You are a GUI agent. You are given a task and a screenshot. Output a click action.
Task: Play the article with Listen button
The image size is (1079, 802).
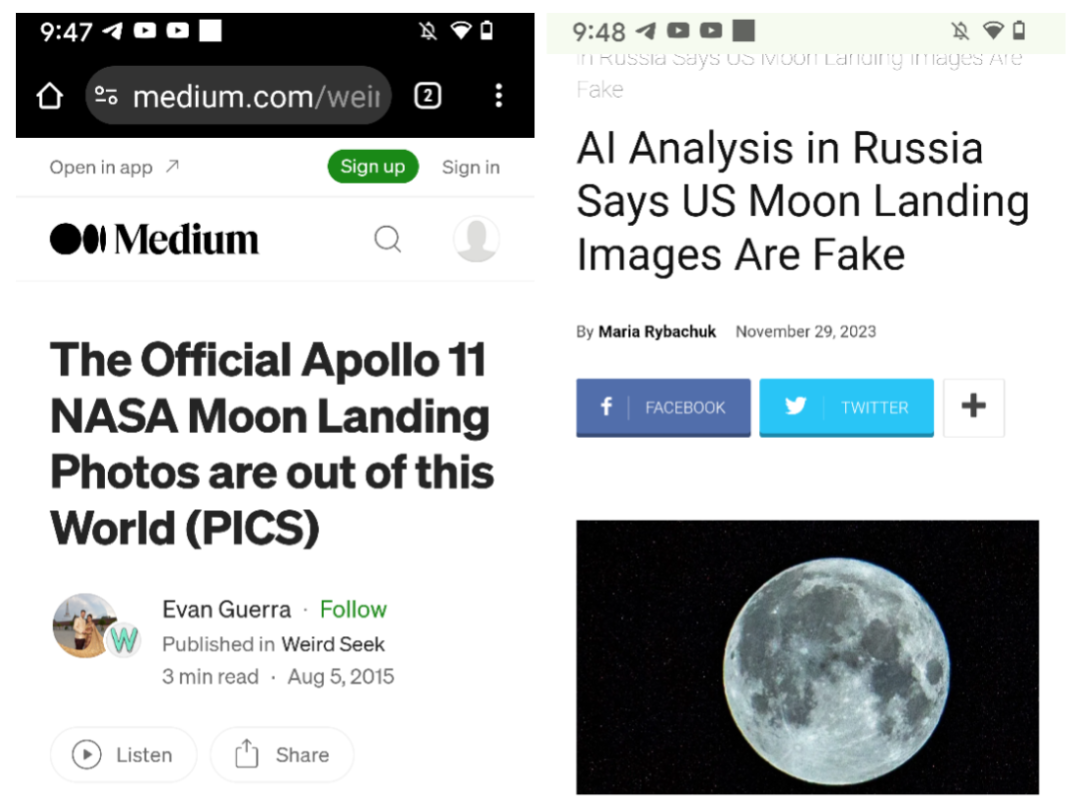123,755
